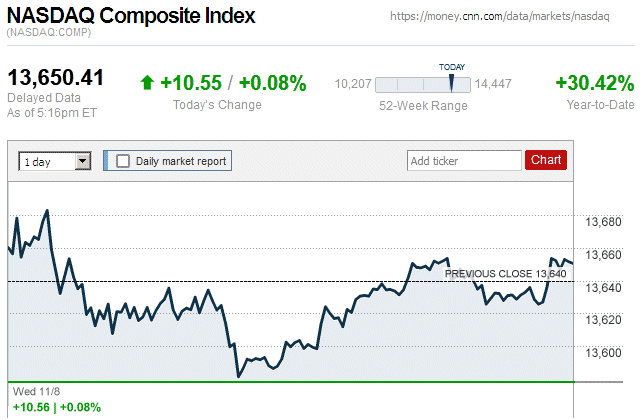Viewport: 640px width, 420px height.
Task: Click the NASDAQ Composite Index title
Action: pyautogui.click(x=131, y=16)
